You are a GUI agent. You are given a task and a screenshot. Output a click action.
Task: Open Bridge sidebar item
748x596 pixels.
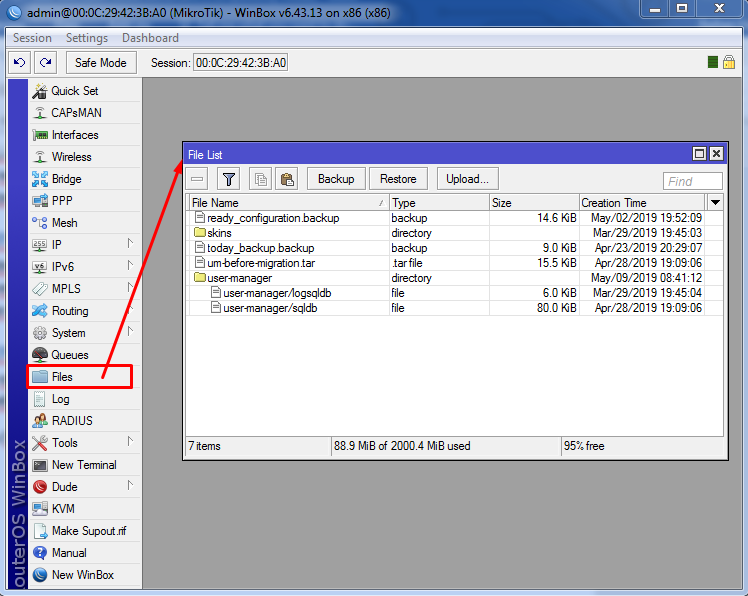tap(86, 179)
